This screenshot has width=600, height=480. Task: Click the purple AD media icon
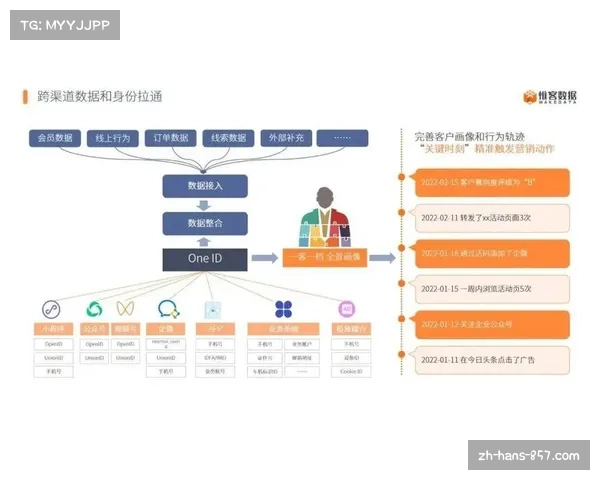click(x=347, y=309)
